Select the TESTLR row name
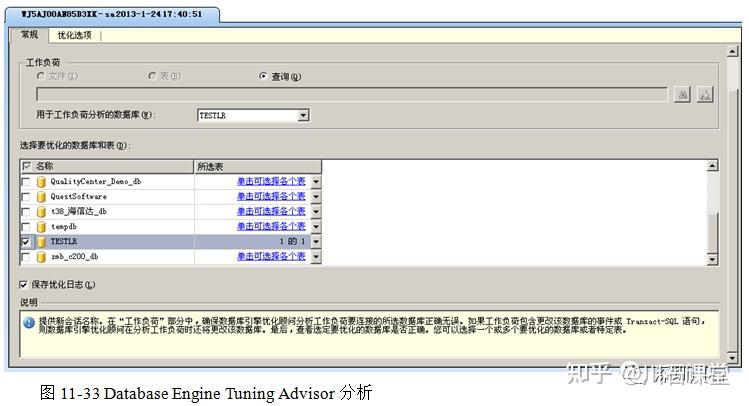 64,242
